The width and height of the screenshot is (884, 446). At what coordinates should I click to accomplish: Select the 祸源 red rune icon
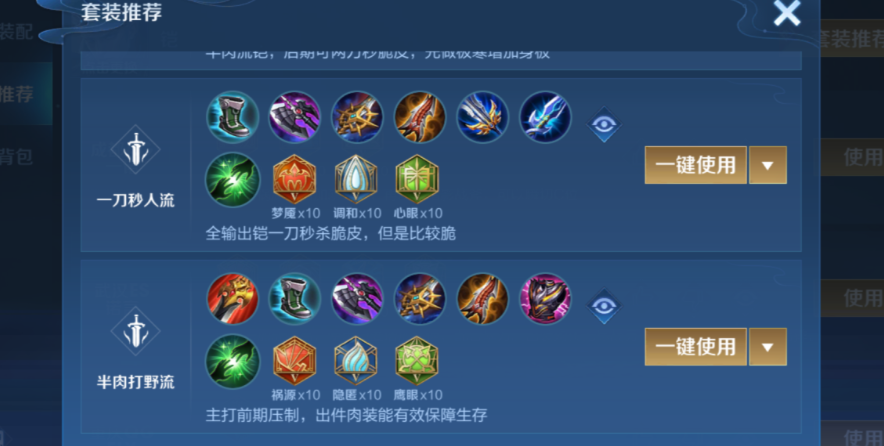(x=294, y=361)
